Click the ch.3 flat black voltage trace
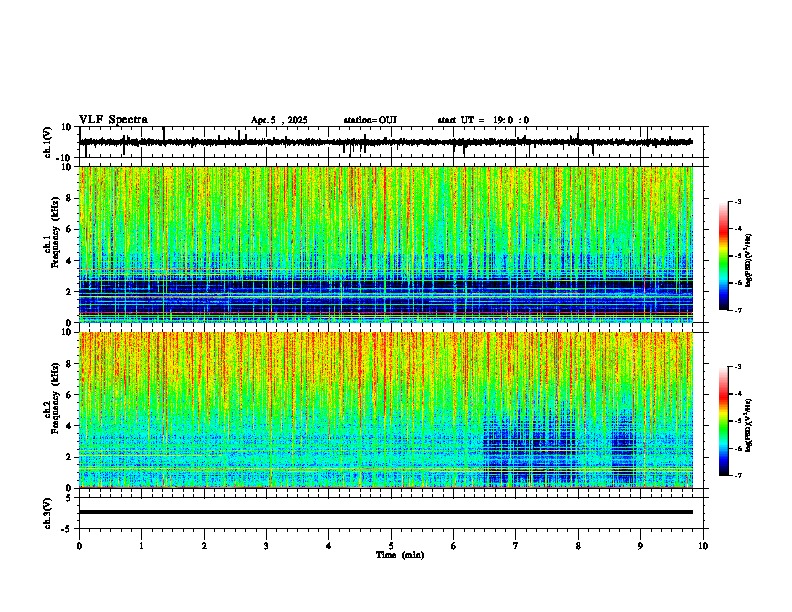This screenshot has width=792, height=612. [386, 512]
